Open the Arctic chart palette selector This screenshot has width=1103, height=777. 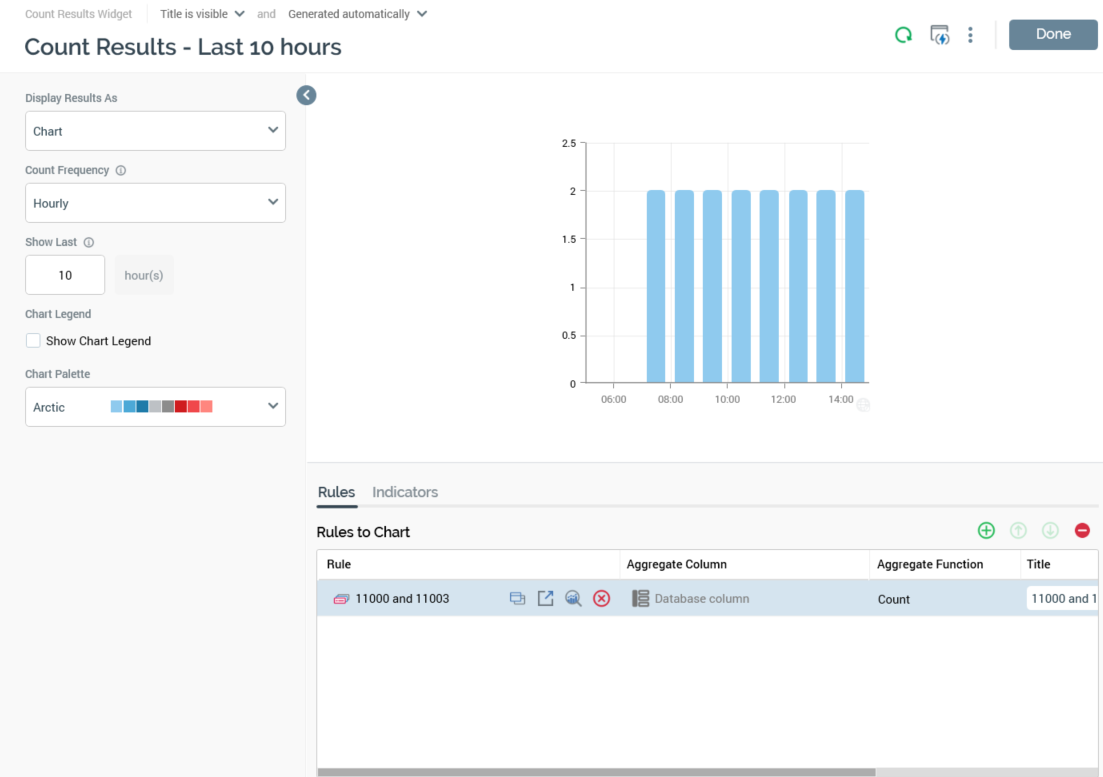[x=155, y=407]
